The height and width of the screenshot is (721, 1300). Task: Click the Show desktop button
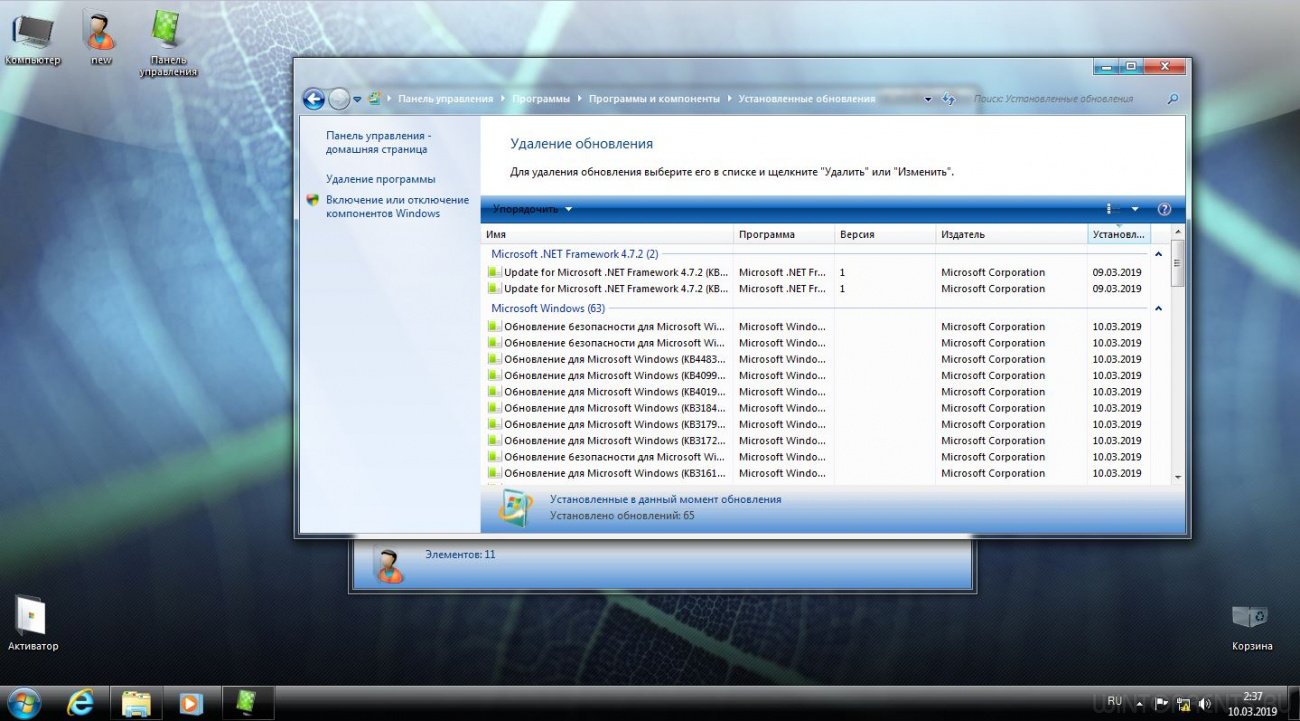1292,703
